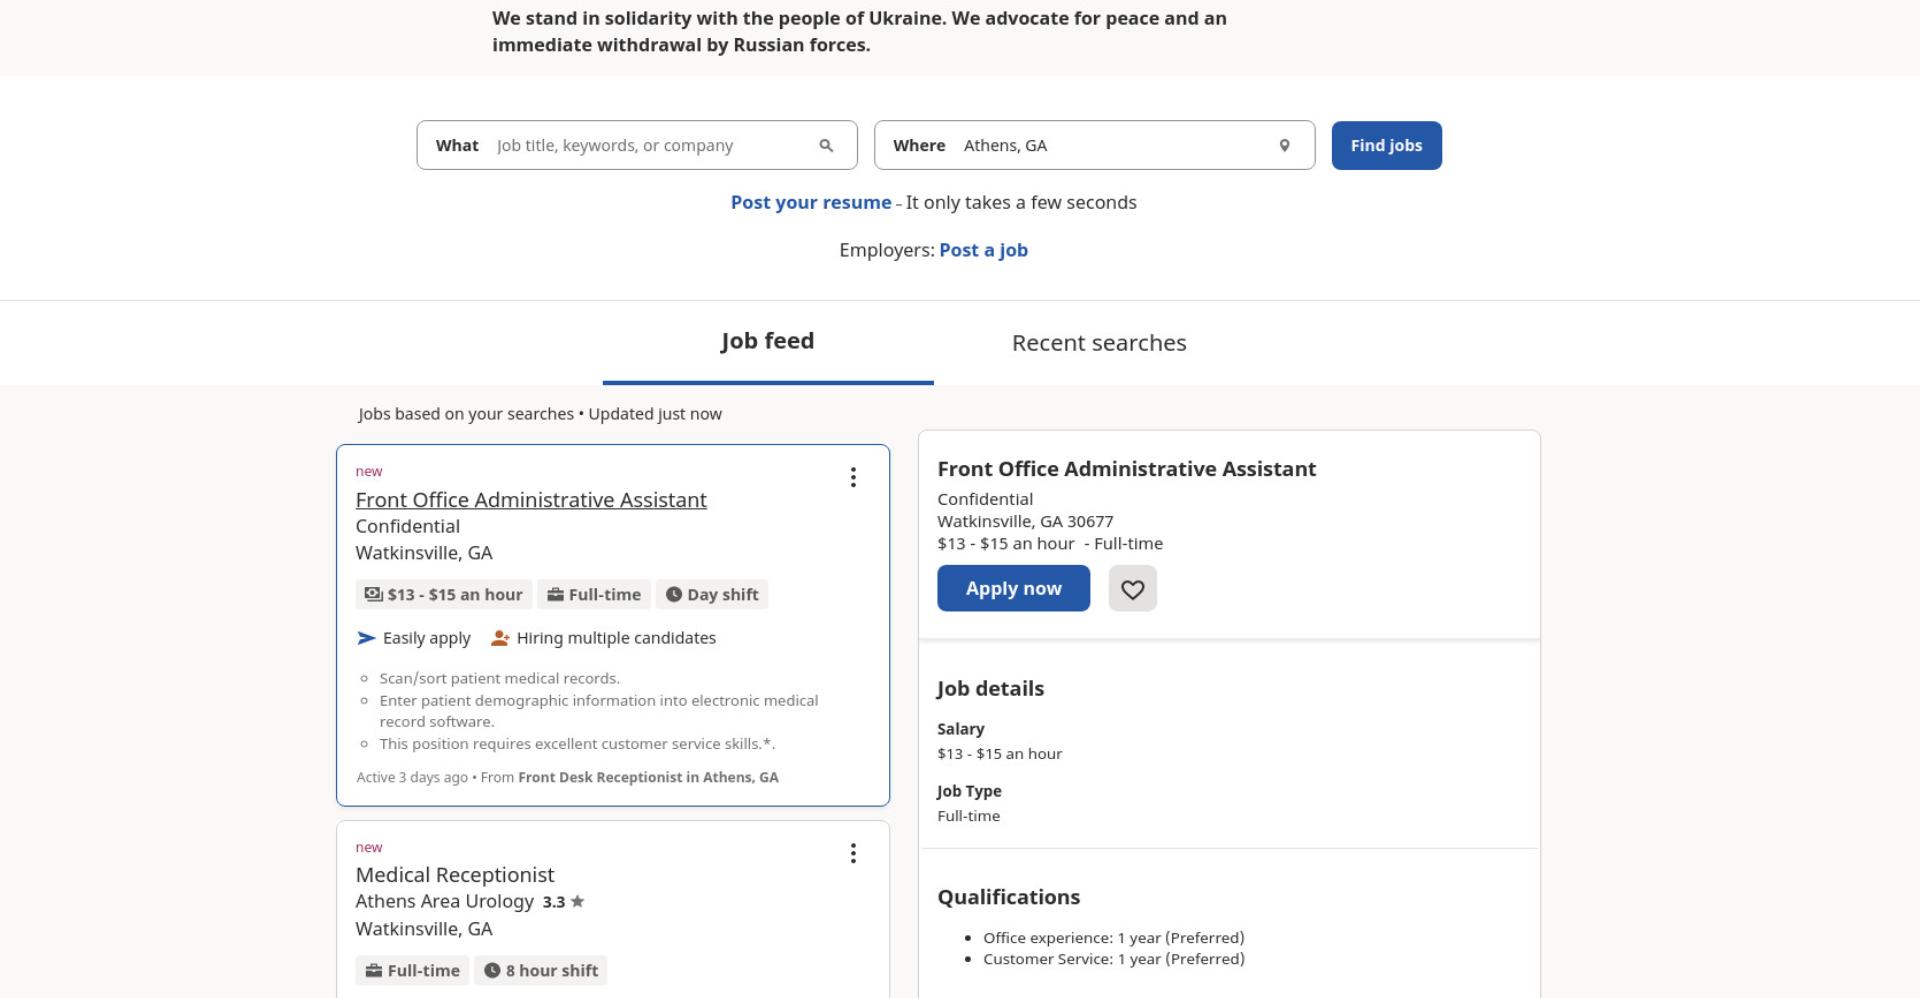Image resolution: width=1920 pixels, height=998 pixels.
Task: Click the Easily apply arrow icon
Action: coord(366,638)
